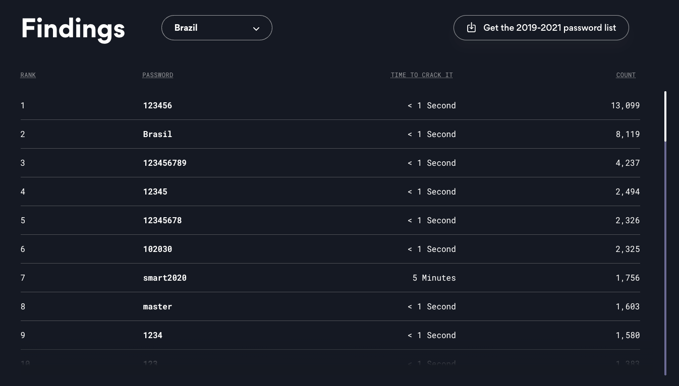
Task: Open the Brazil country dropdown
Action: pos(217,28)
